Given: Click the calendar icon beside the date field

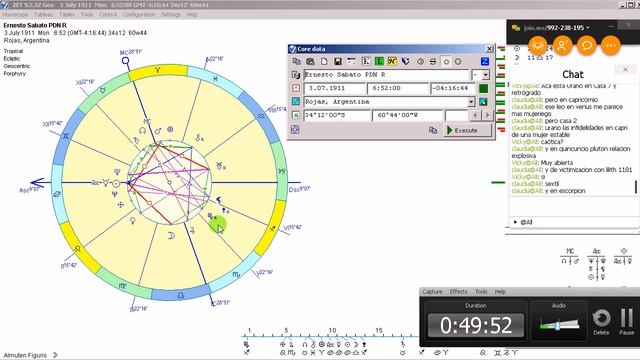Looking at the screenshot, I should point(296,88).
